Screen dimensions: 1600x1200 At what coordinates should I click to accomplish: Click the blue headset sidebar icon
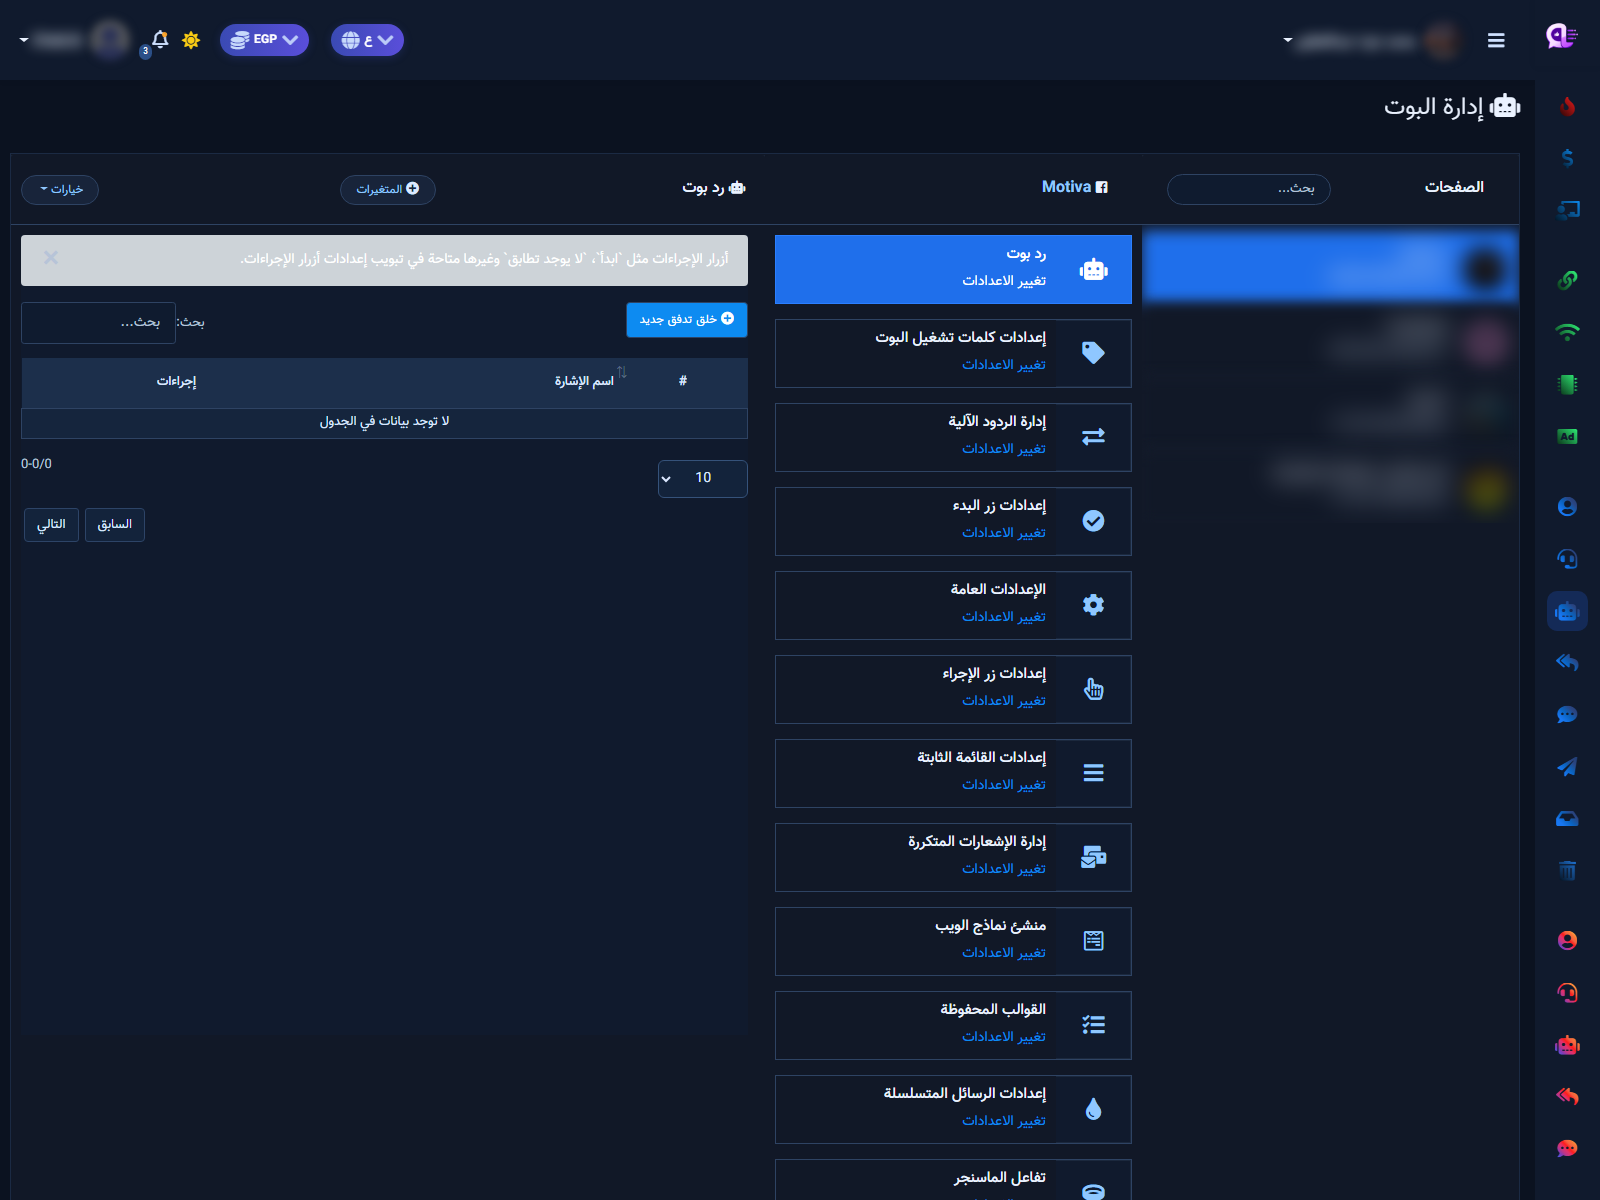click(x=1567, y=559)
